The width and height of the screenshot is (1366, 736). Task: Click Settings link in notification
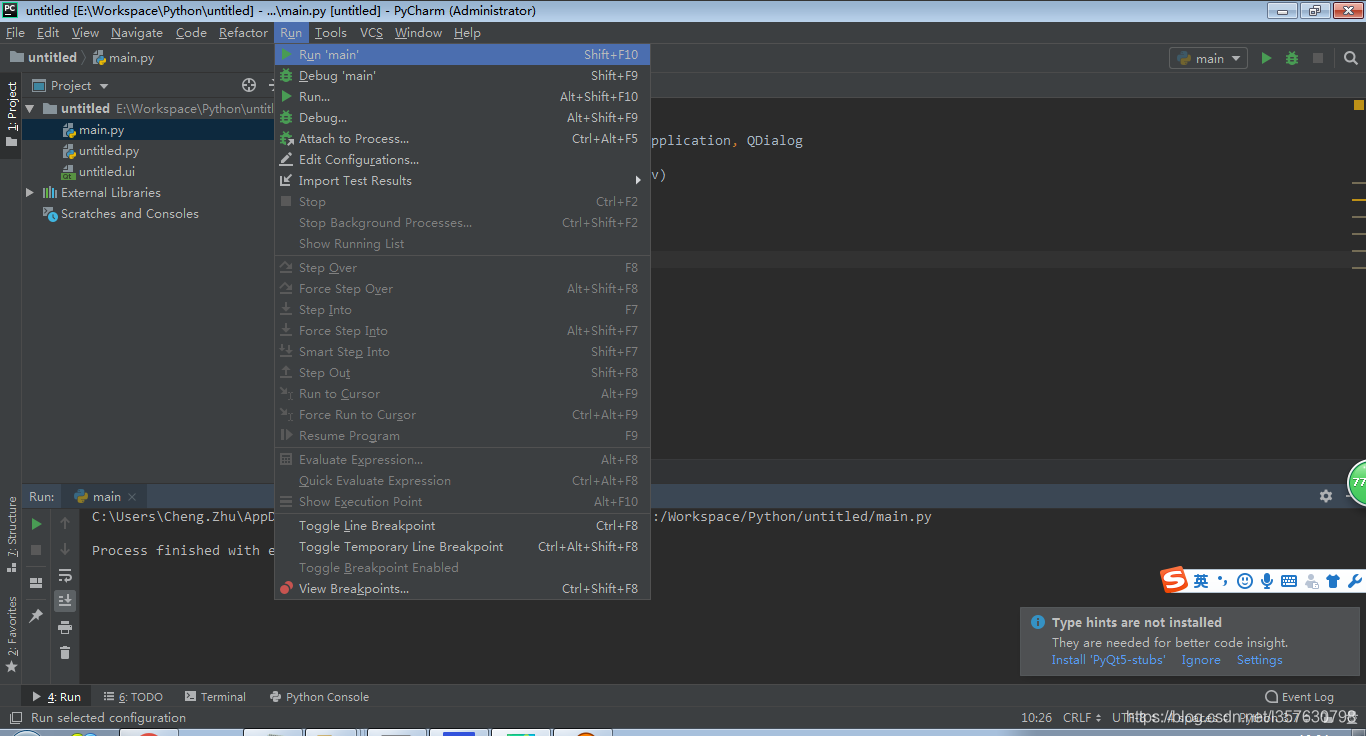tap(1259, 660)
